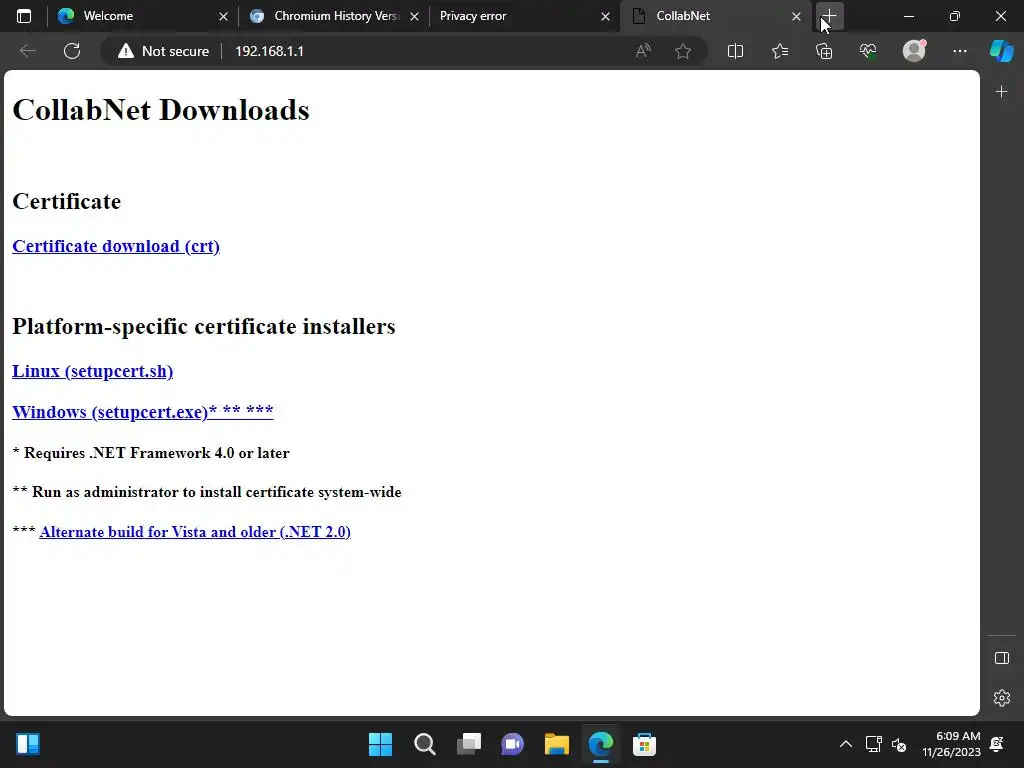Open Alternate build for Vista link
The height and width of the screenshot is (768, 1024).
(195, 532)
